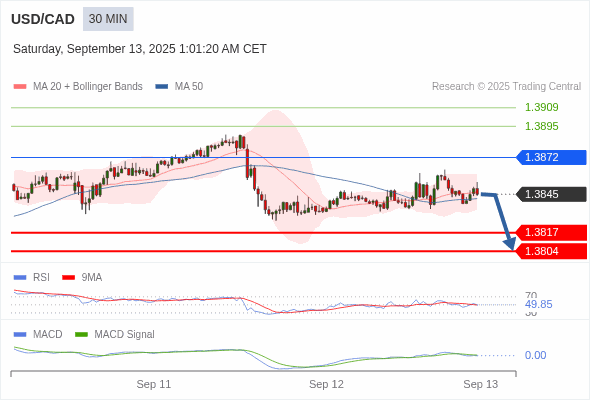590x400 pixels.
Task: Click the Sep 13 date marker
Action: click(x=481, y=384)
